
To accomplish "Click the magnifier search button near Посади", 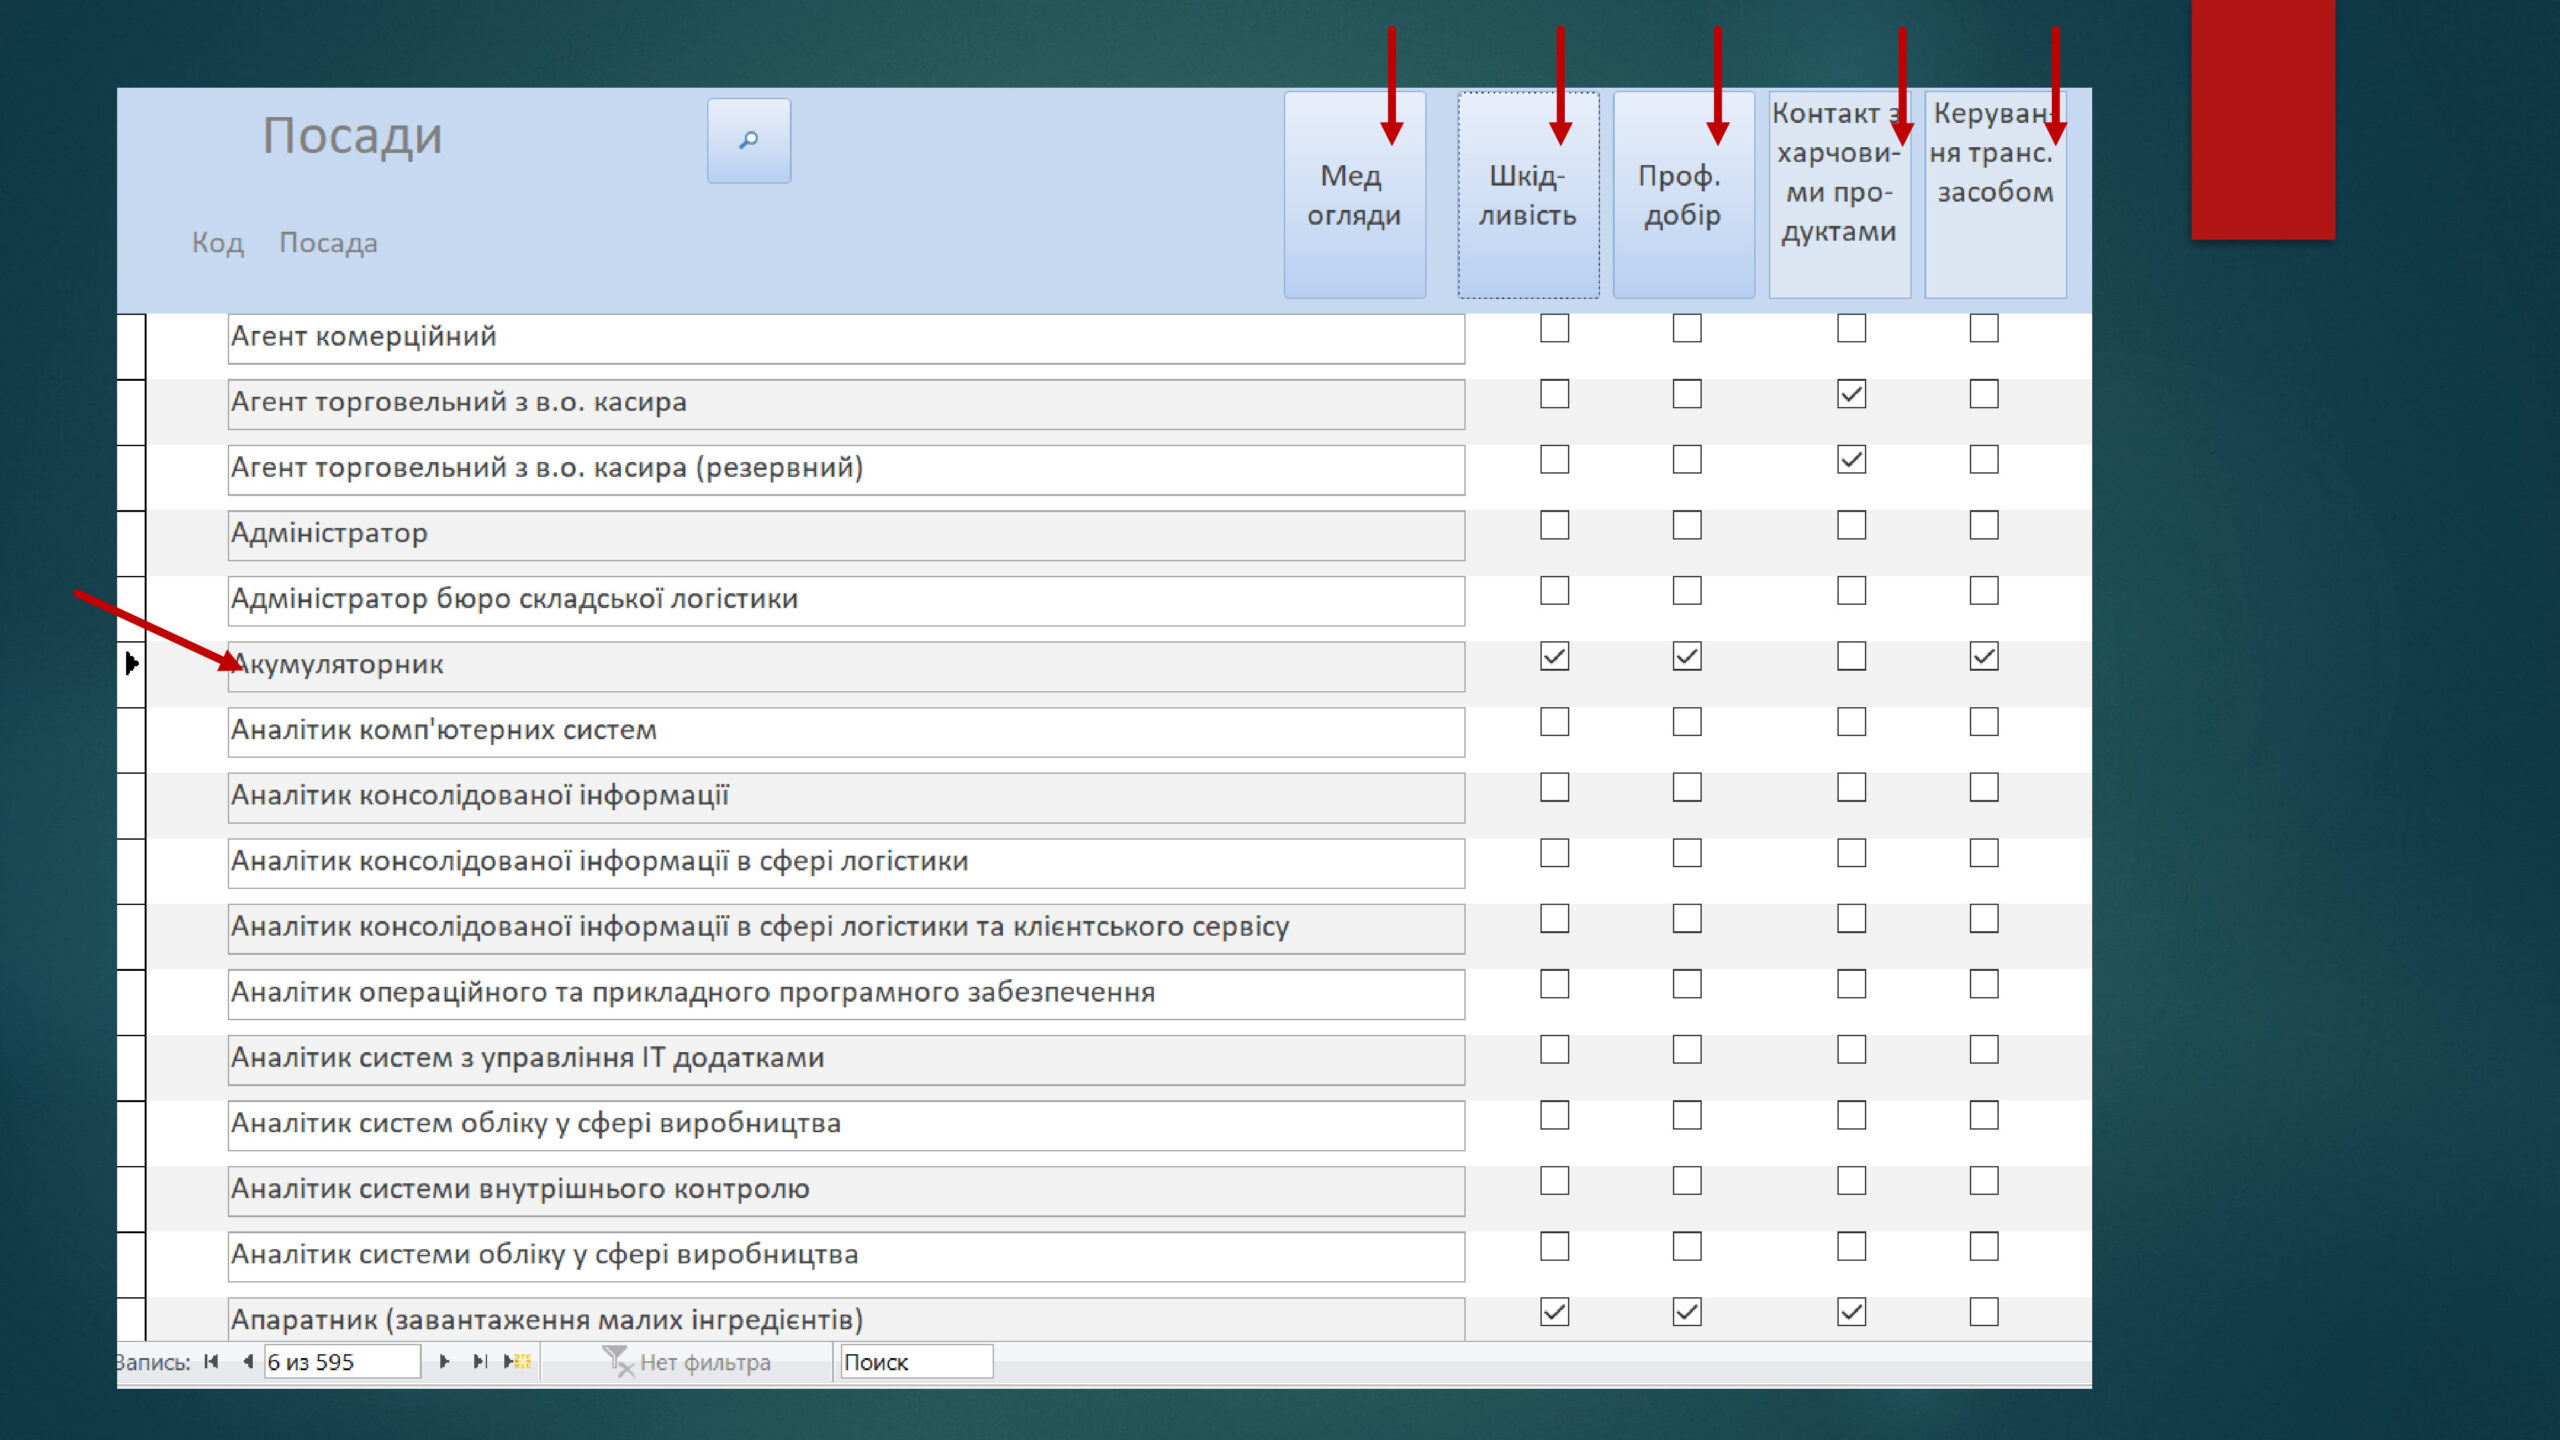I will pos(749,140).
